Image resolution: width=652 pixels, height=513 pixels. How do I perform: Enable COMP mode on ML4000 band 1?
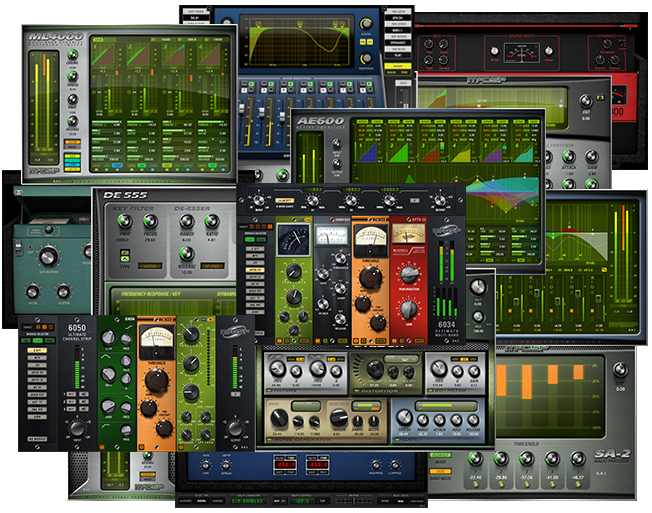[117, 165]
